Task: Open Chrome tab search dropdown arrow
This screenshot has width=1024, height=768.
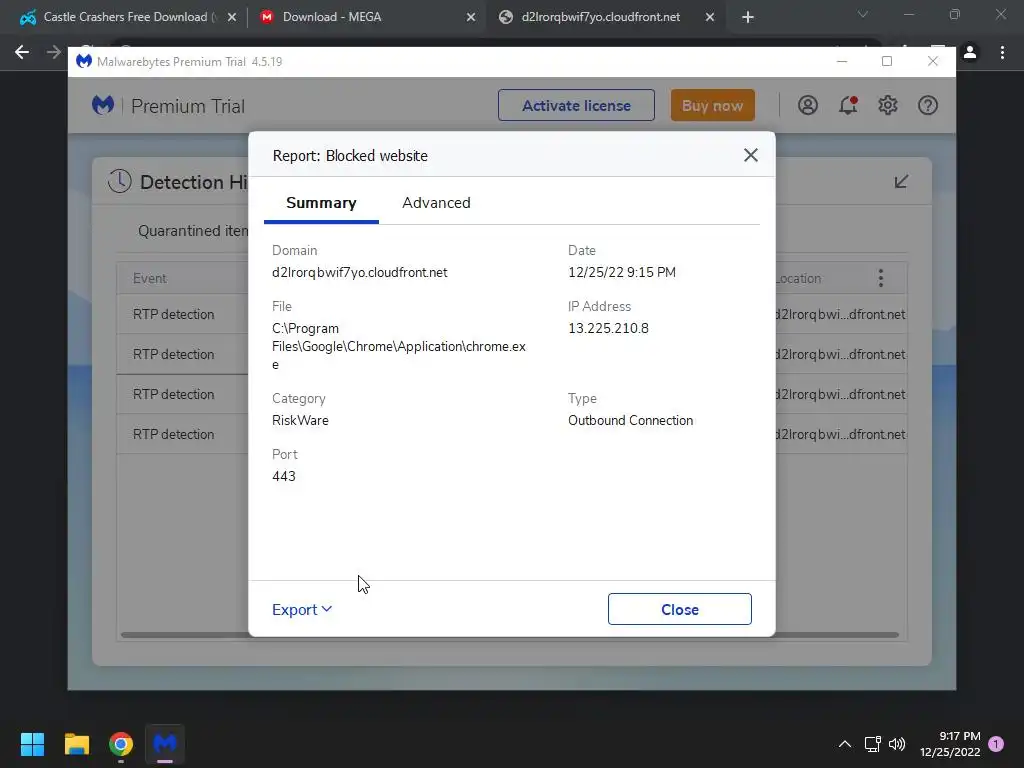Action: pyautogui.click(x=863, y=14)
